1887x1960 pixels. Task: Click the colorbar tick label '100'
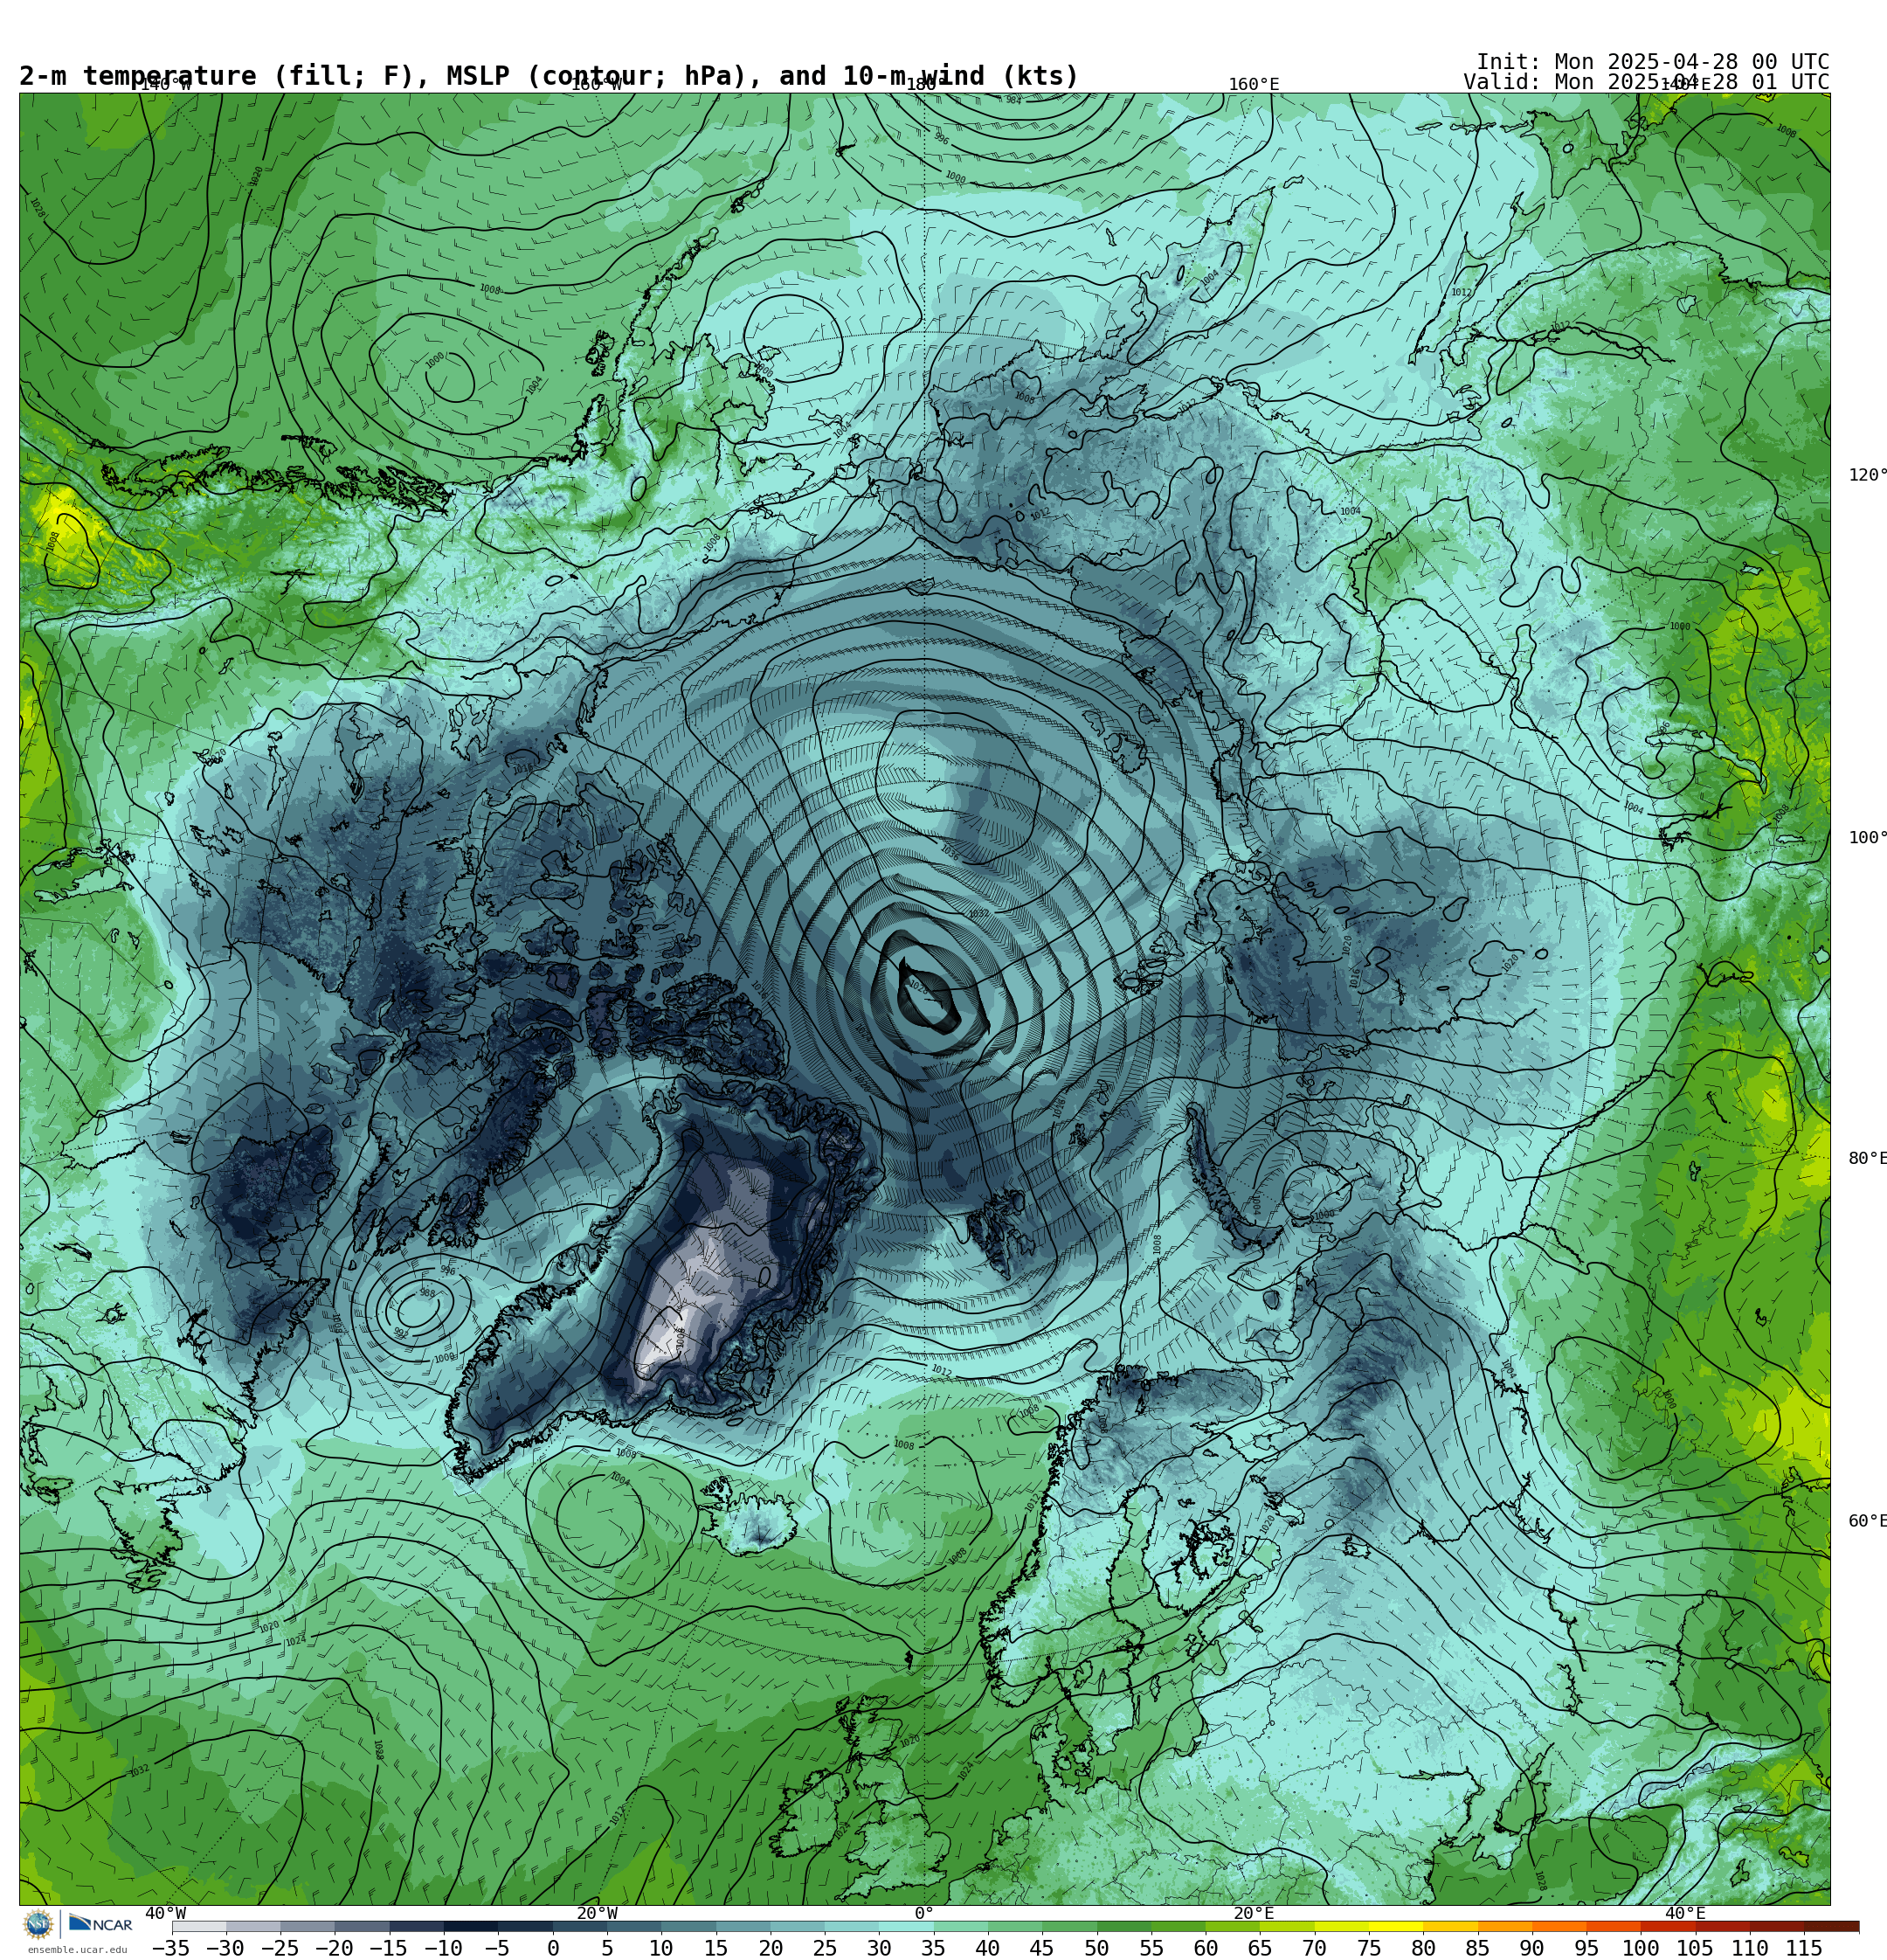pos(1641,1948)
